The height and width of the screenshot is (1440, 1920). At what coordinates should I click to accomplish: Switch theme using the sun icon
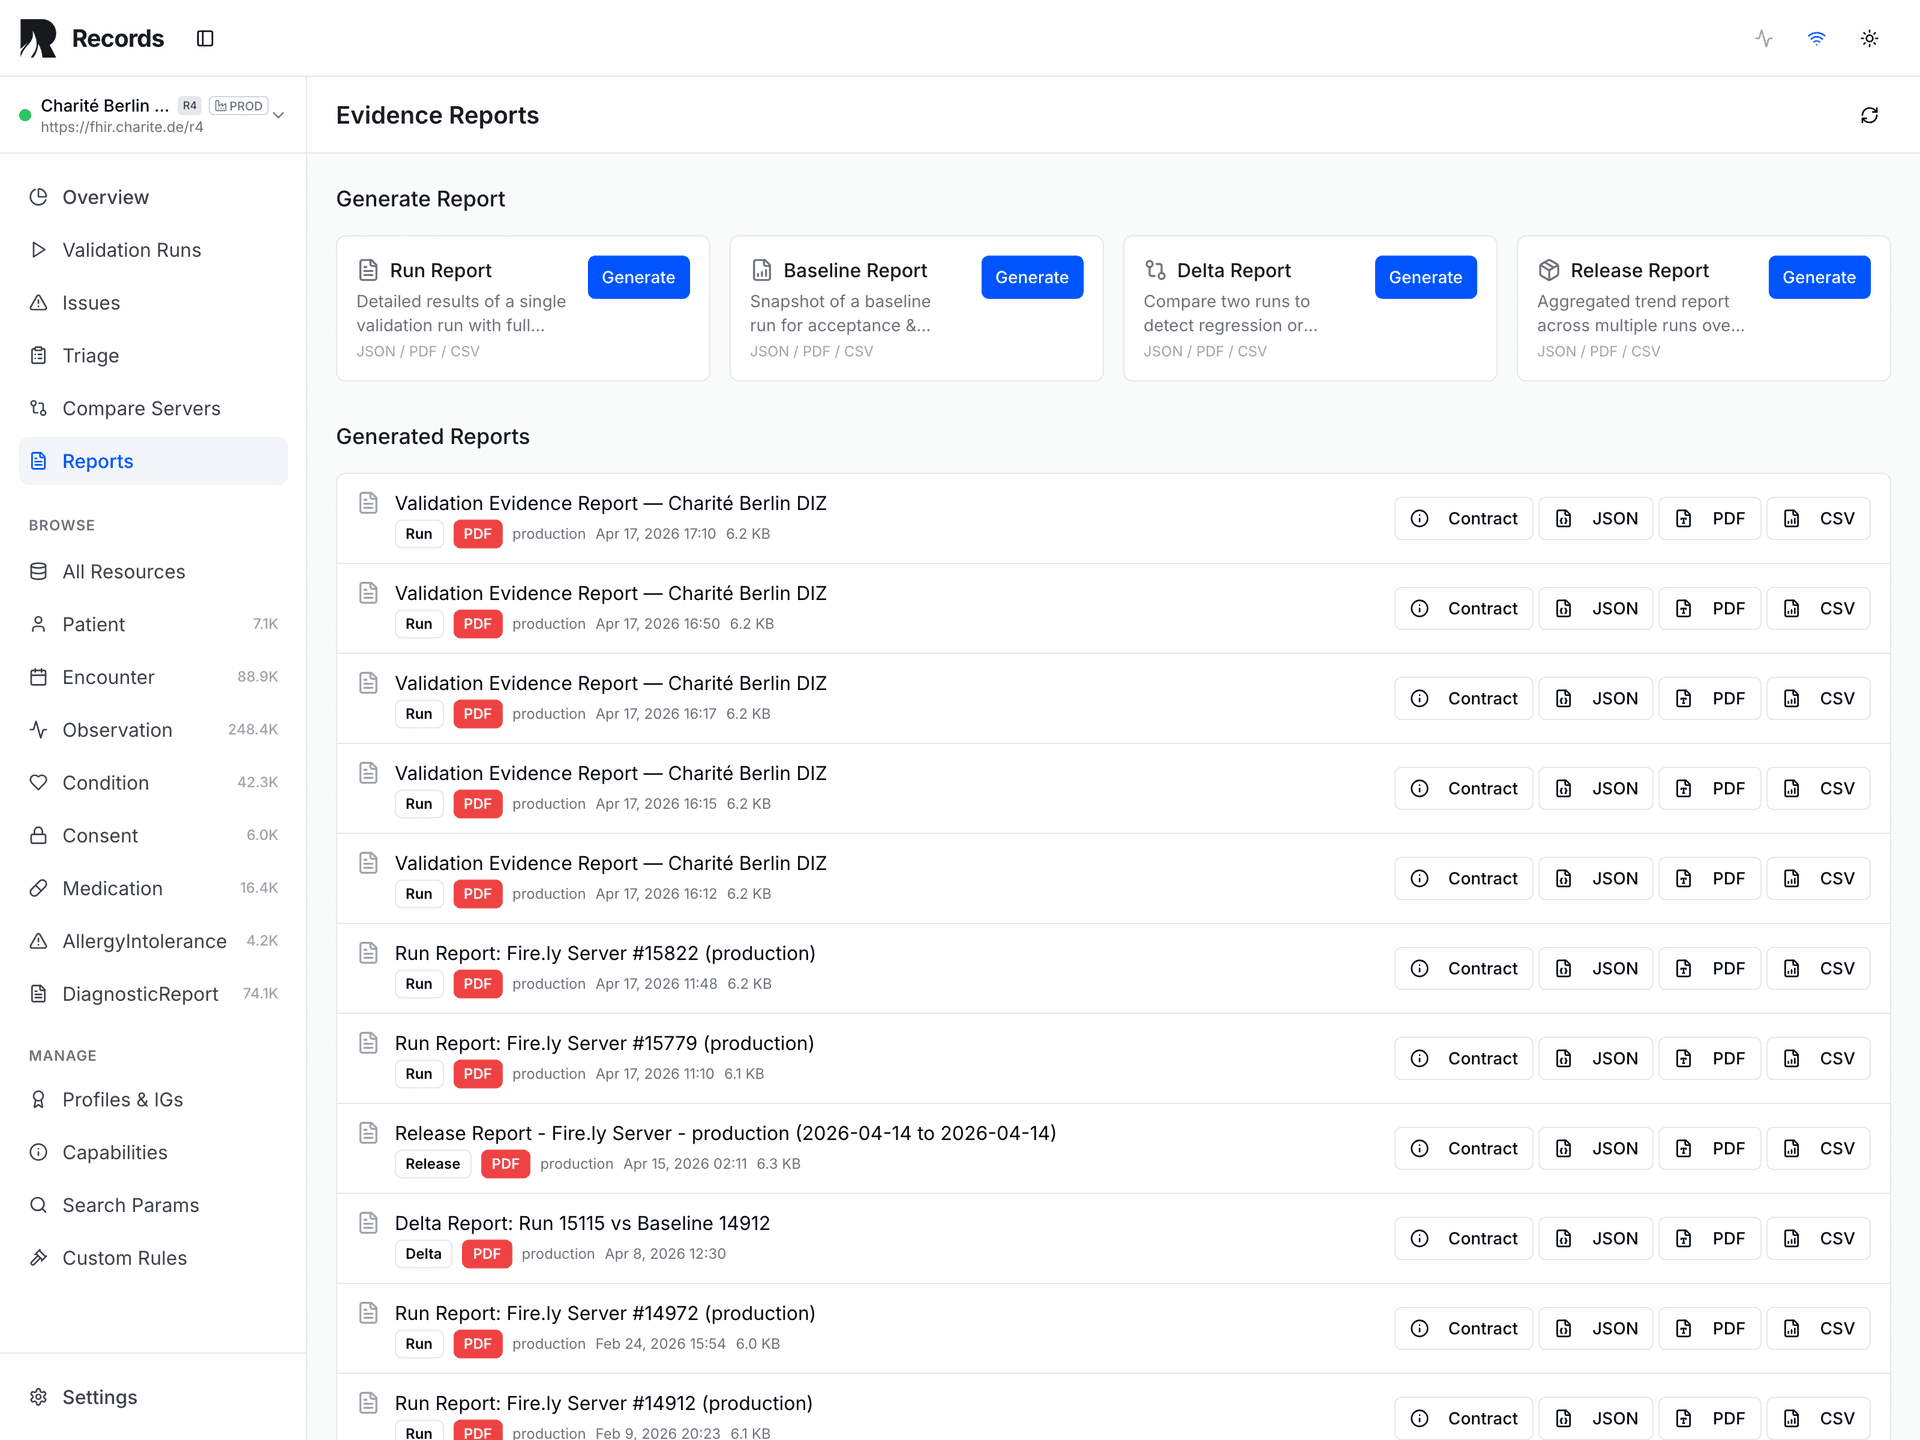[1869, 38]
